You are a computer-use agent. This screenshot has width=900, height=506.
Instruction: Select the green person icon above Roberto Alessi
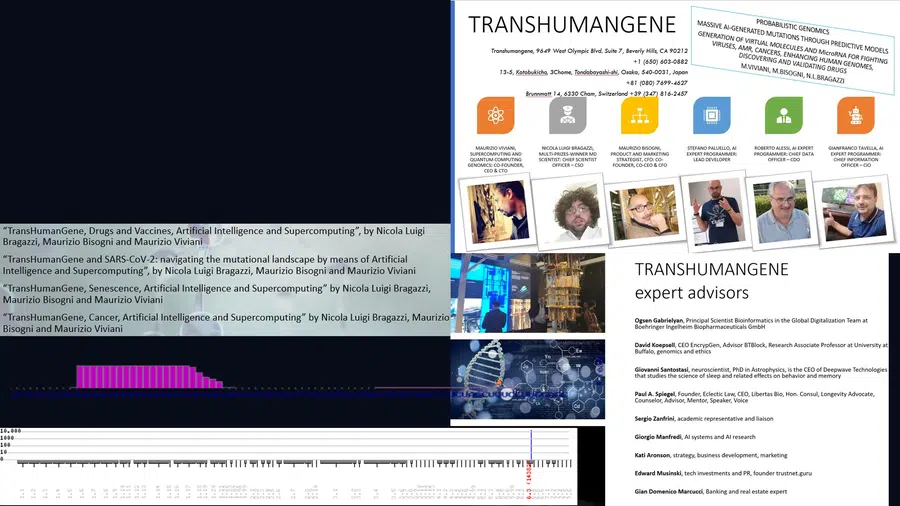pos(783,115)
